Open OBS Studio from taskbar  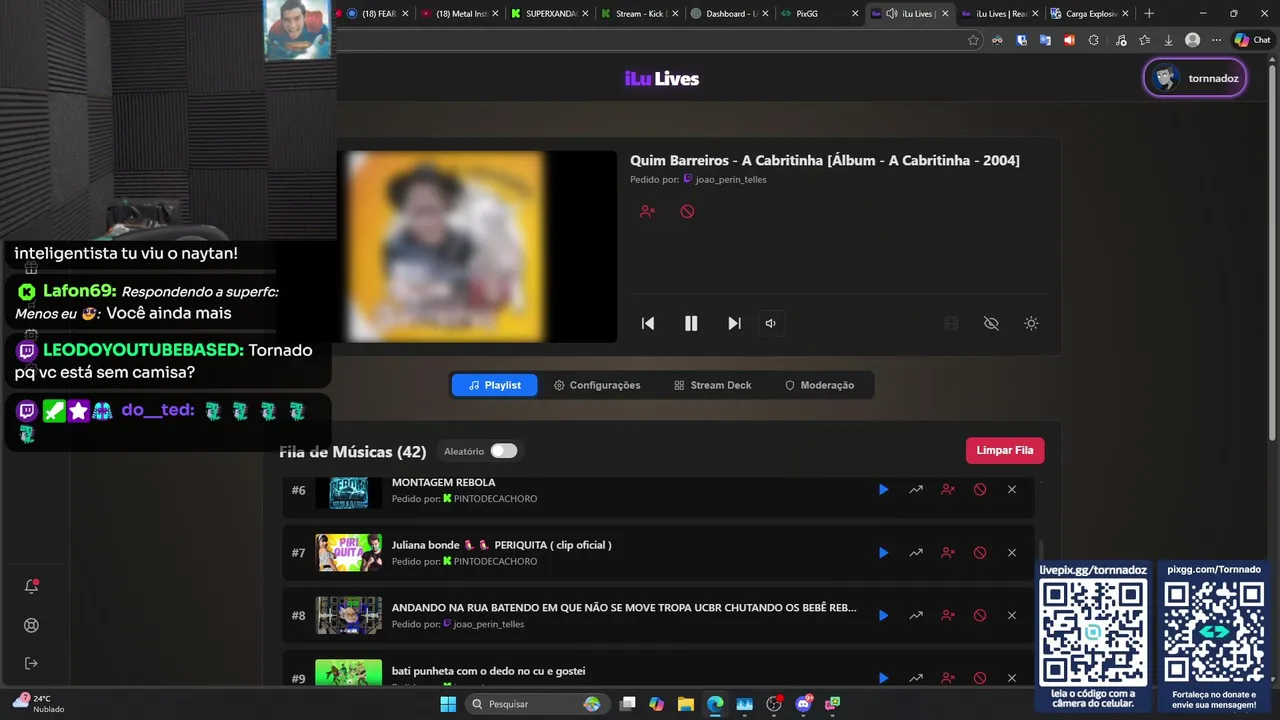pos(773,704)
